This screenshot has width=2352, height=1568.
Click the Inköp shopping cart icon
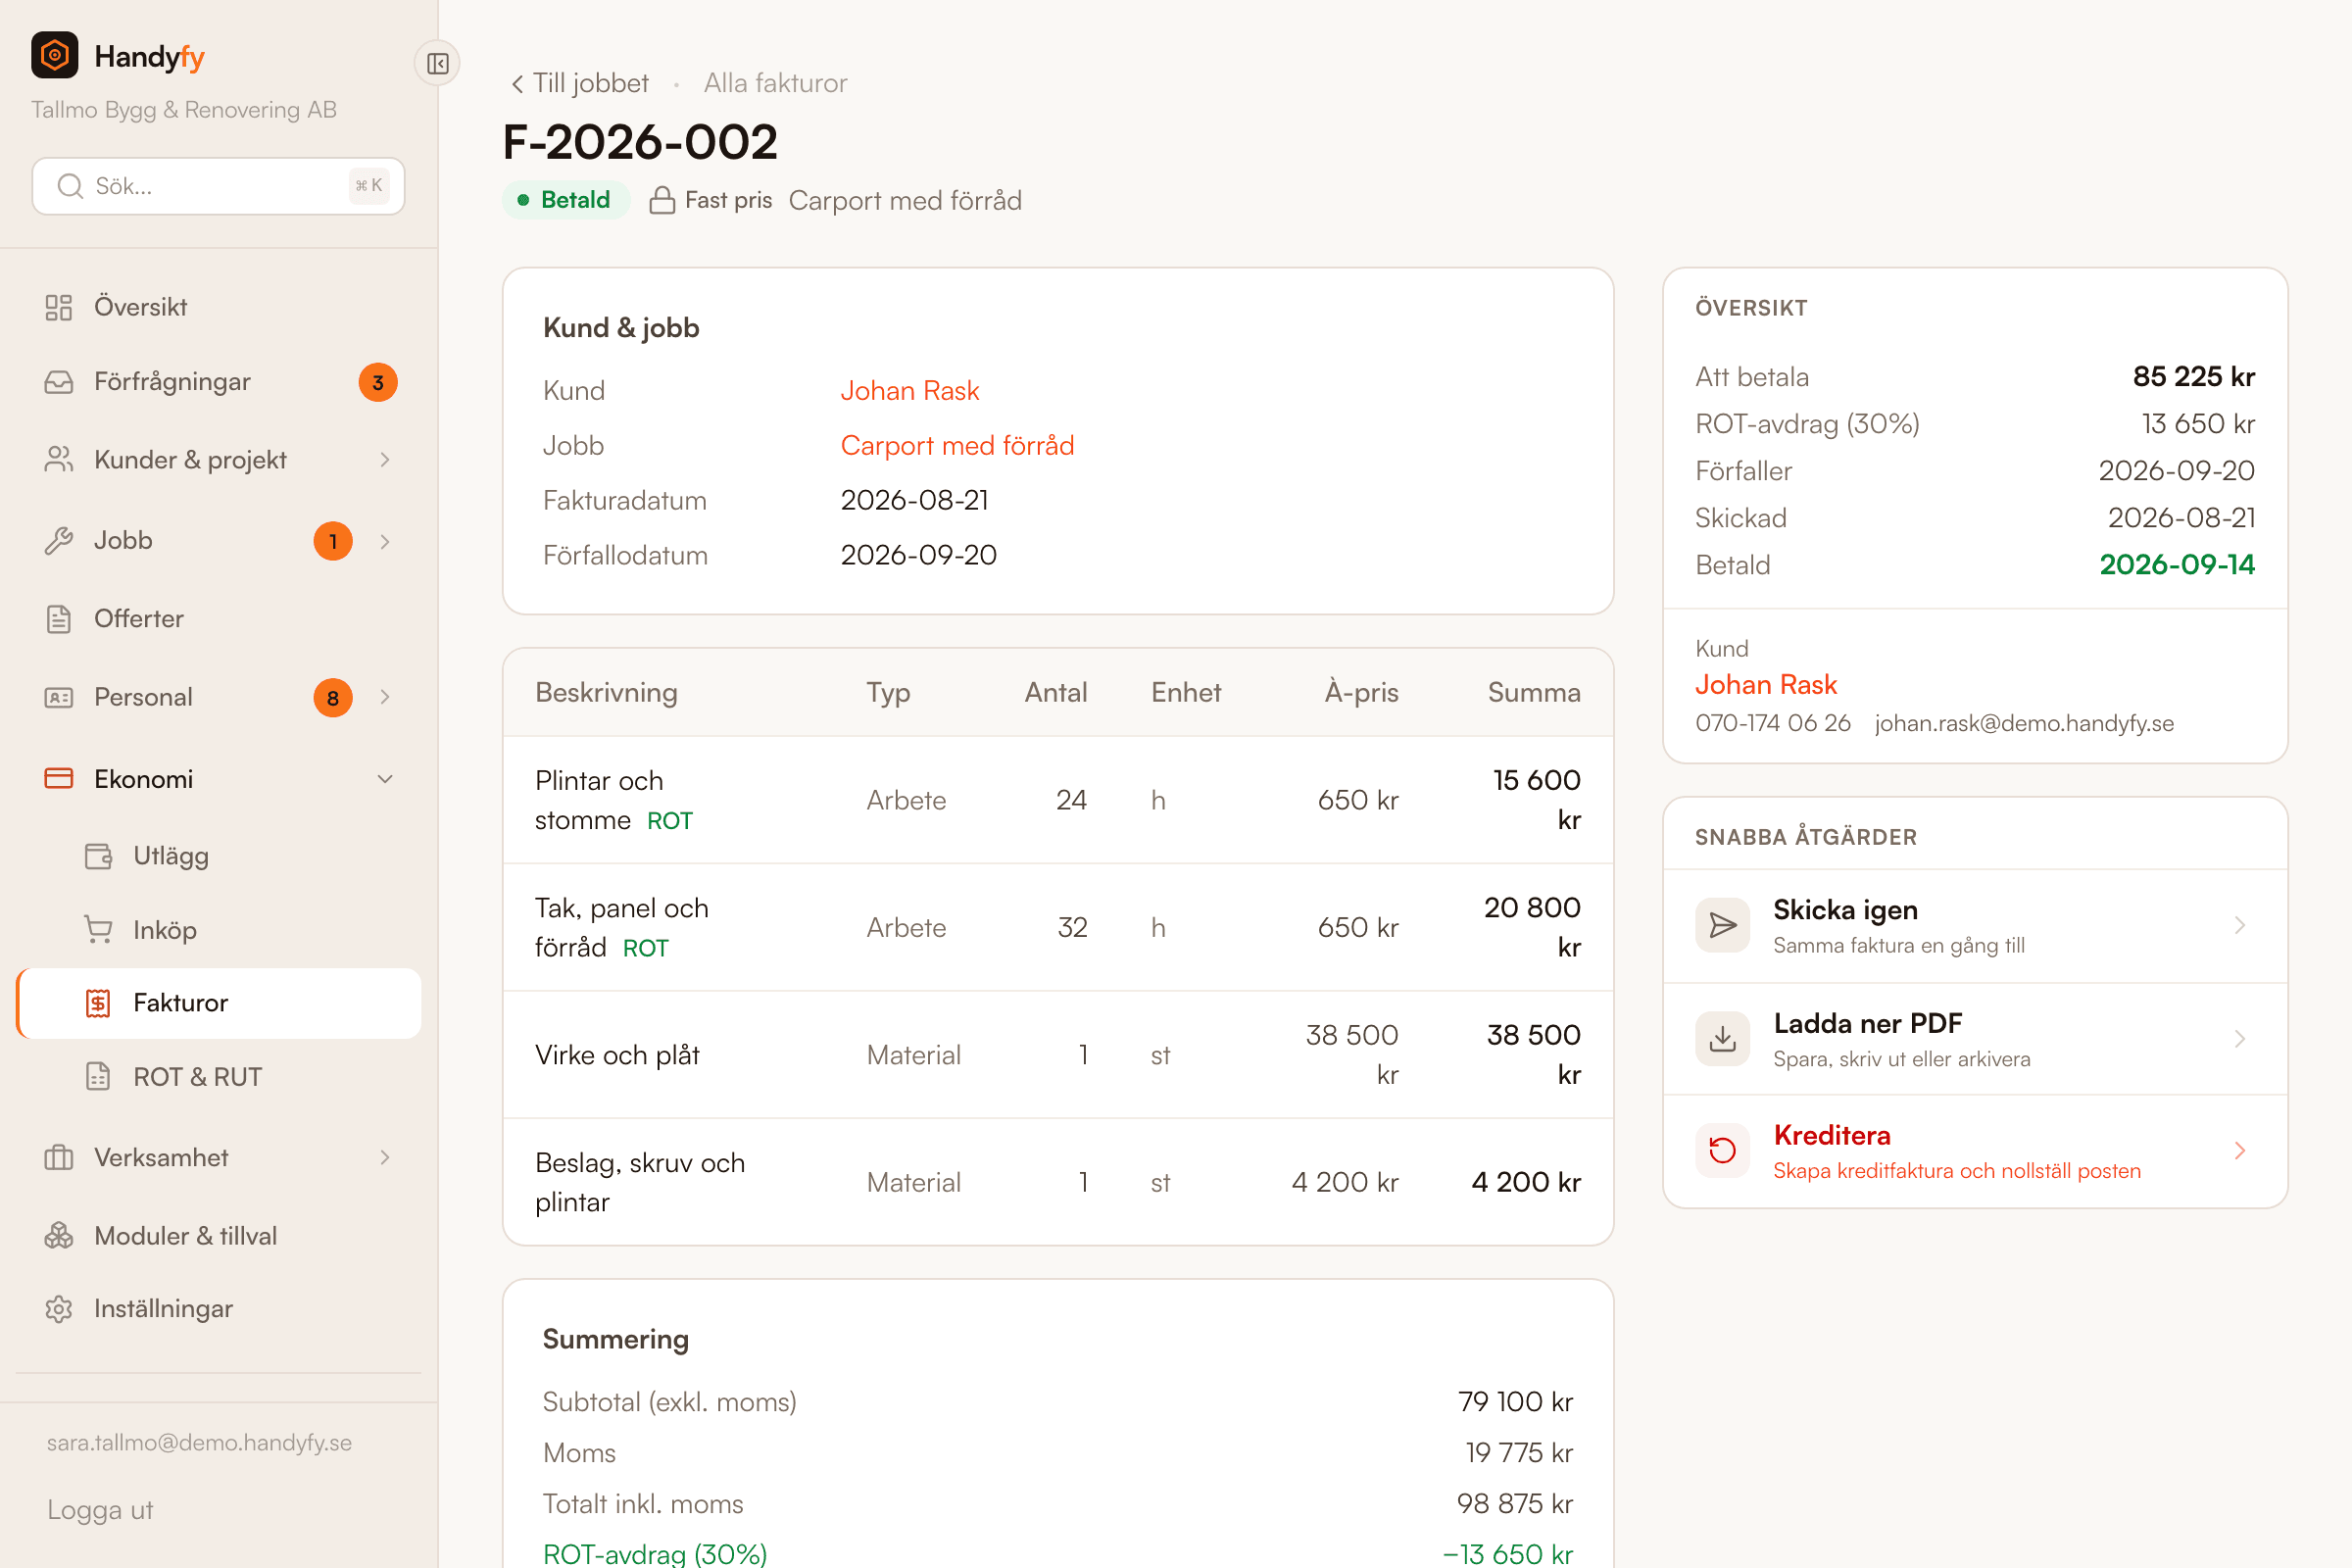98,930
